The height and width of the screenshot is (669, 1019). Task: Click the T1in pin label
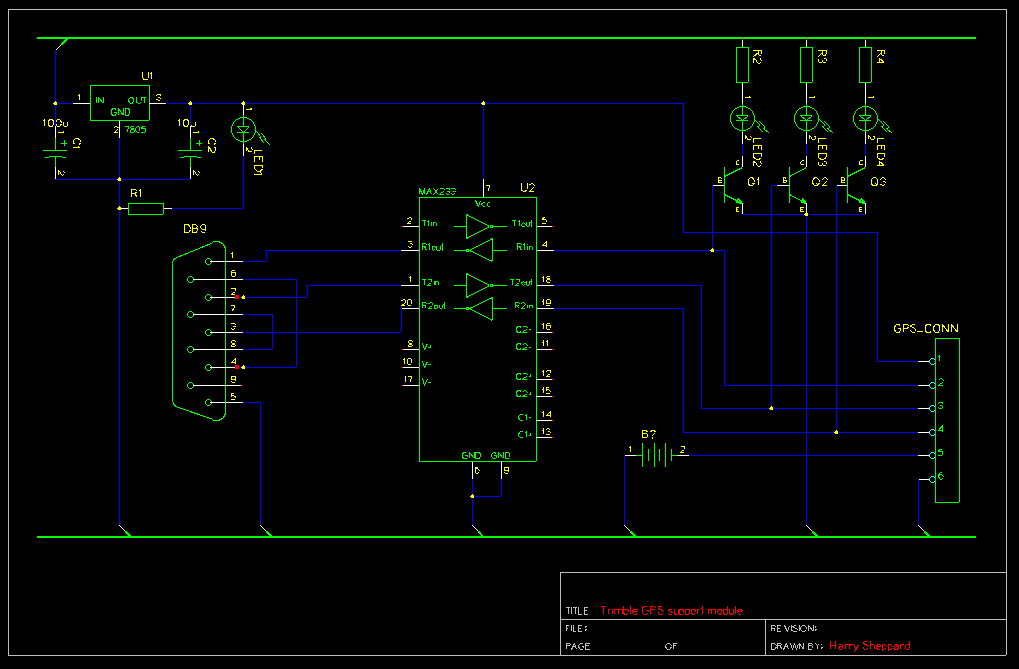pos(430,224)
